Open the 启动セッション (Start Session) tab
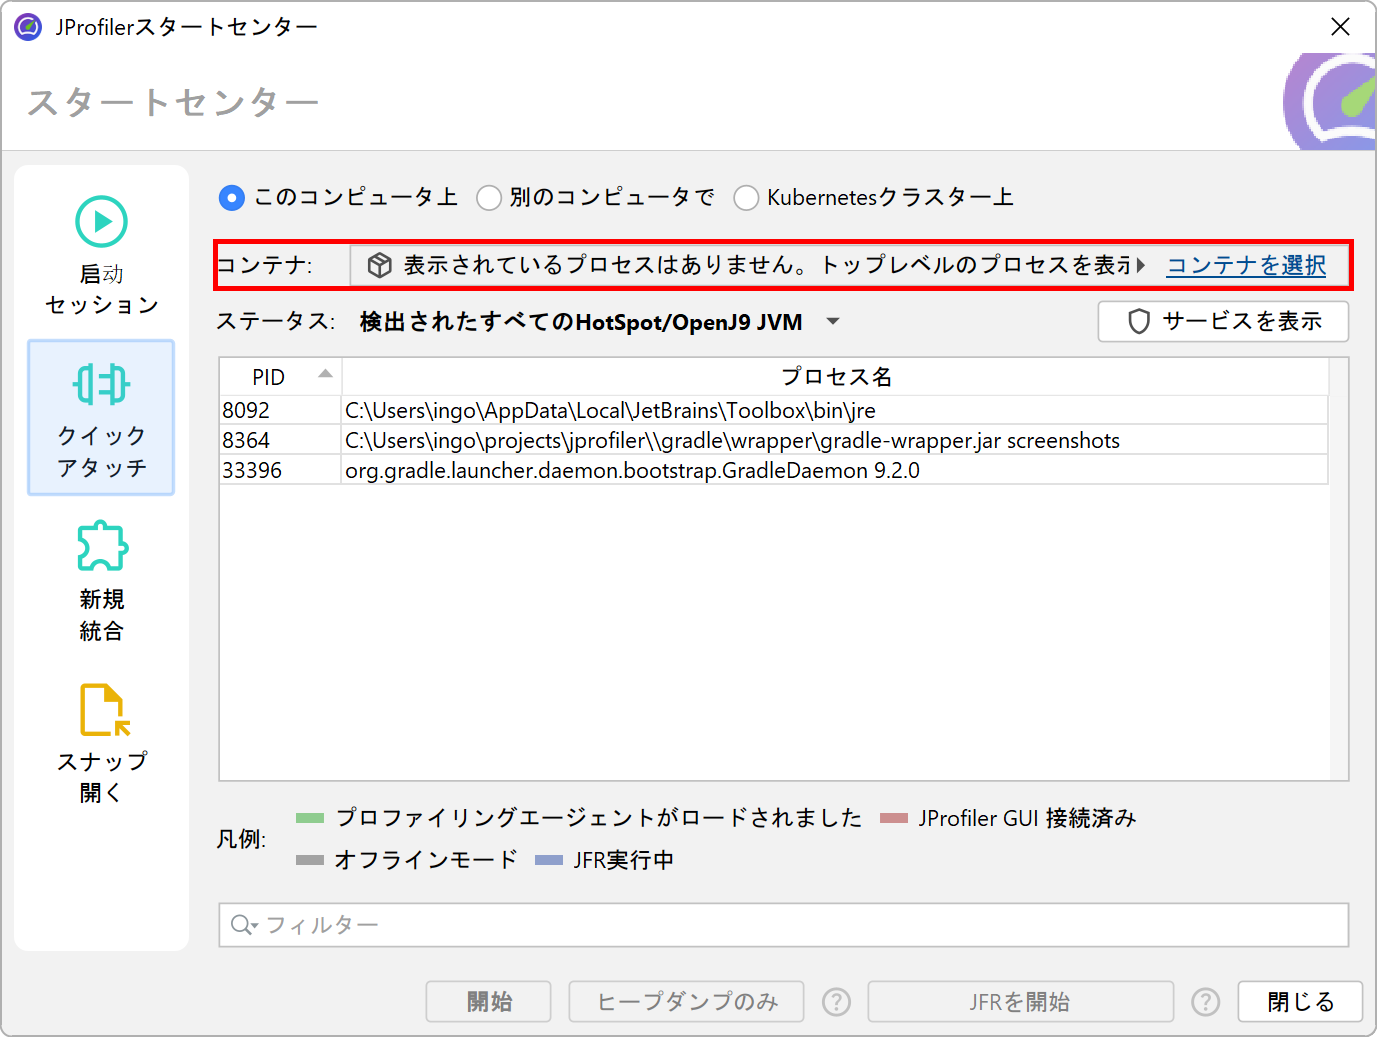 point(101,256)
